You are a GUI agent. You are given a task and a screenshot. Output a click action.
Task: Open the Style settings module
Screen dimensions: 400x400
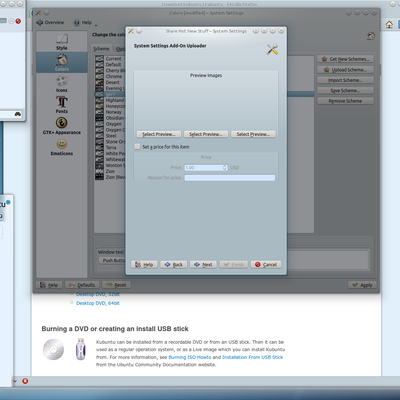[x=62, y=42]
